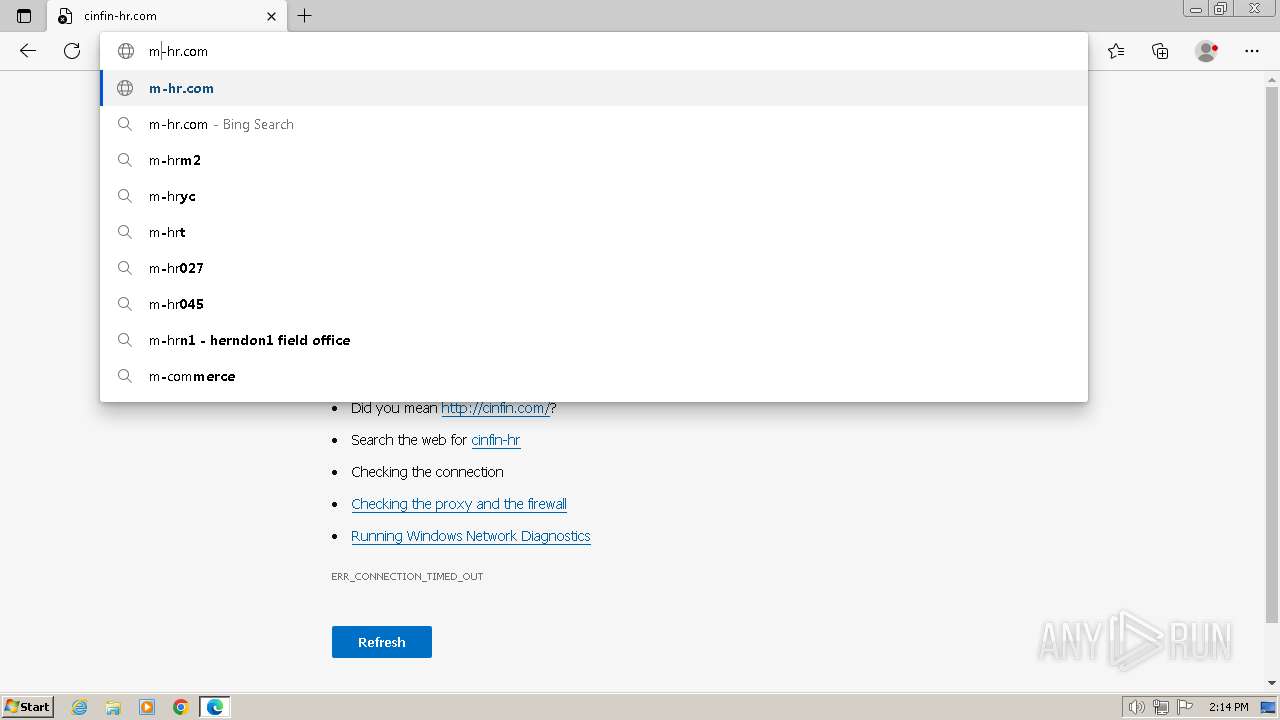Open a new tab with plus icon
The image size is (1280, 720).
(x=305, y=16)
